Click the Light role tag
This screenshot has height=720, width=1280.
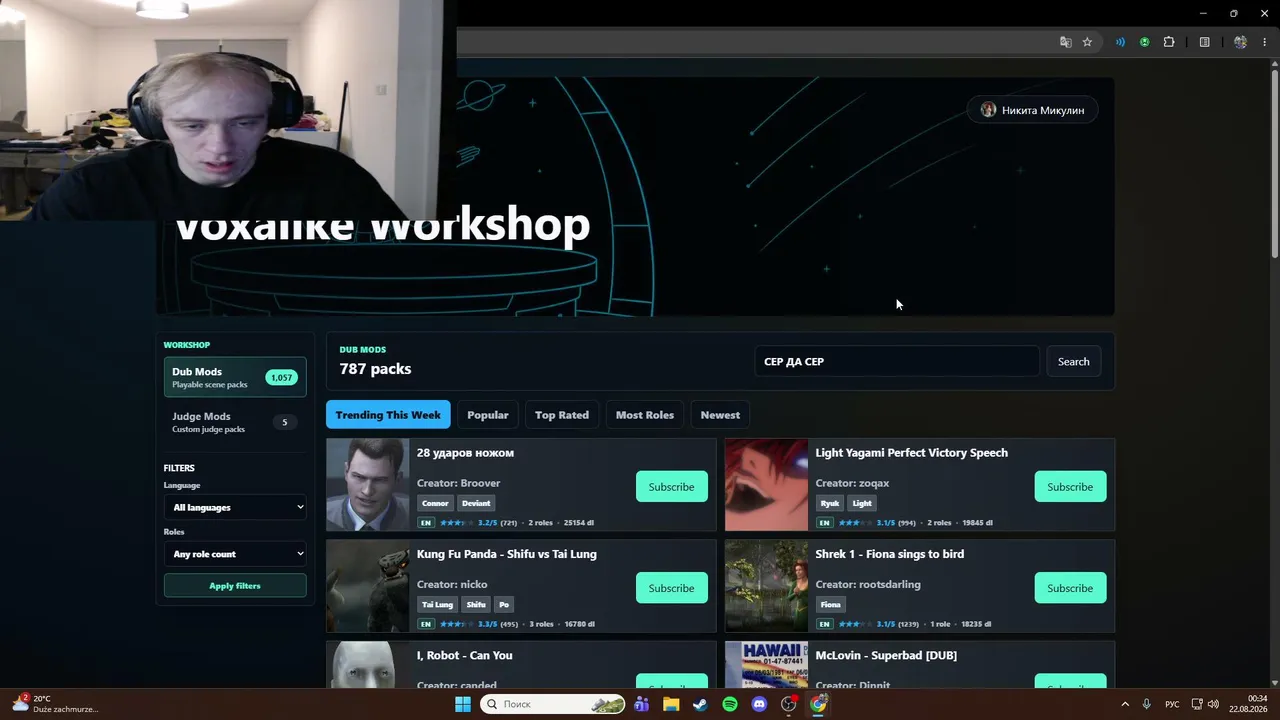pos(862,503)
